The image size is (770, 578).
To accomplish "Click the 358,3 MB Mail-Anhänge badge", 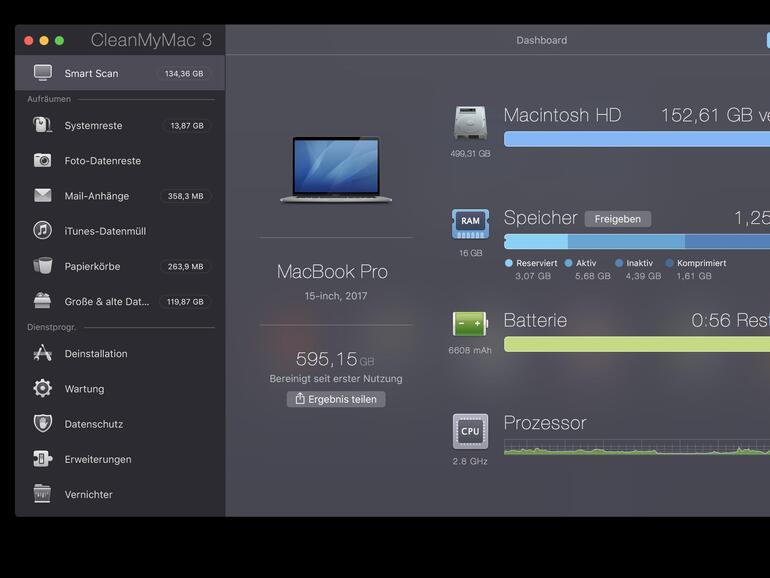I will (x=186, y=196).
